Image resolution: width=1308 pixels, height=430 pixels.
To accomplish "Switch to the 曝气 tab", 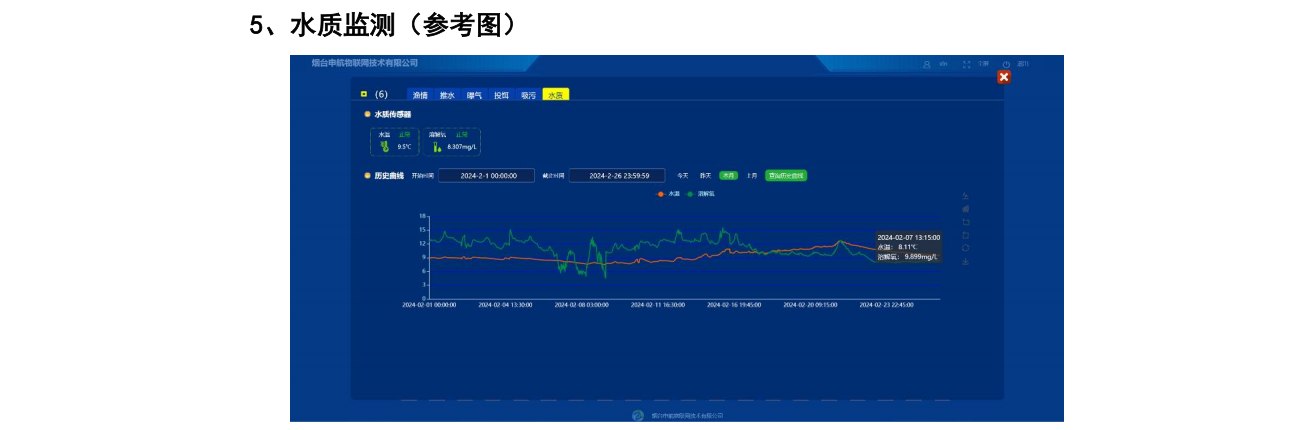I will [x=474, y=95].
